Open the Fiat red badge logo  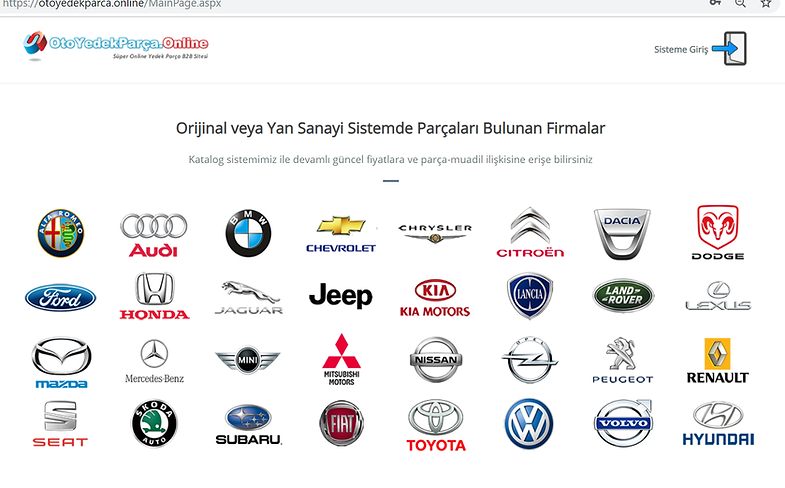point(341,423)
